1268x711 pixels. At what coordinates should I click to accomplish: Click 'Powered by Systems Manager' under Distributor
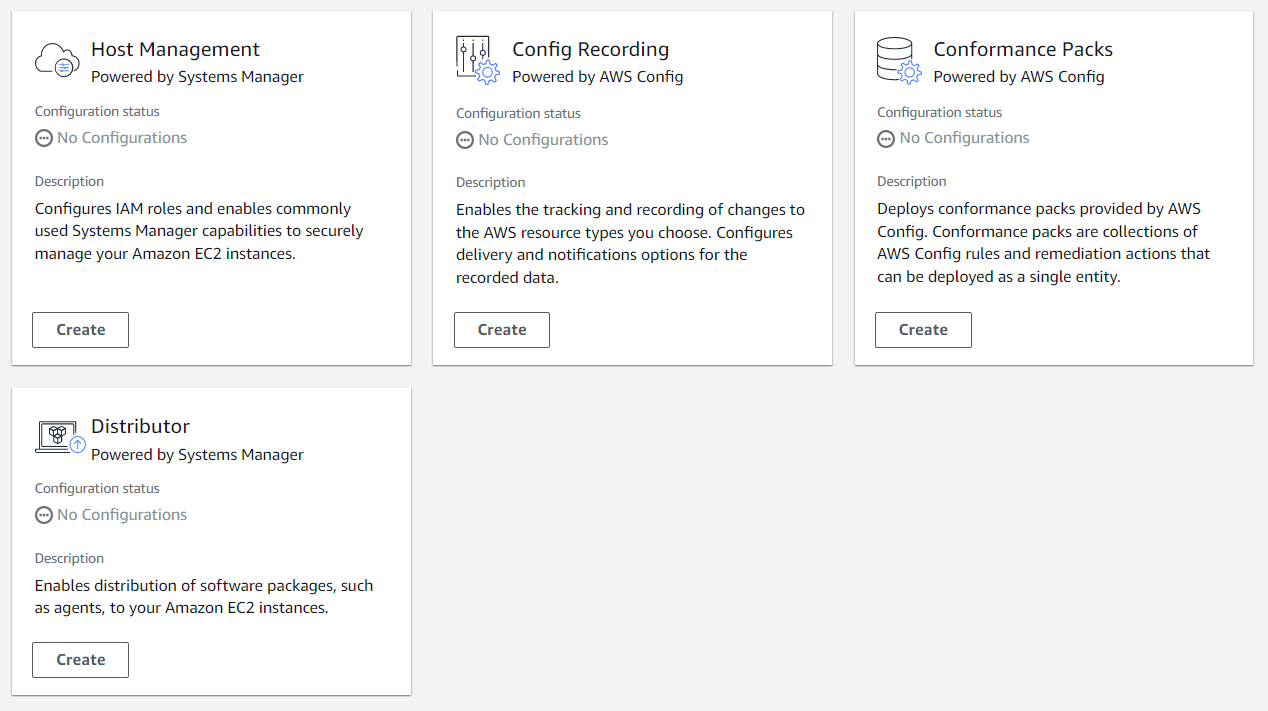(197, 454)
